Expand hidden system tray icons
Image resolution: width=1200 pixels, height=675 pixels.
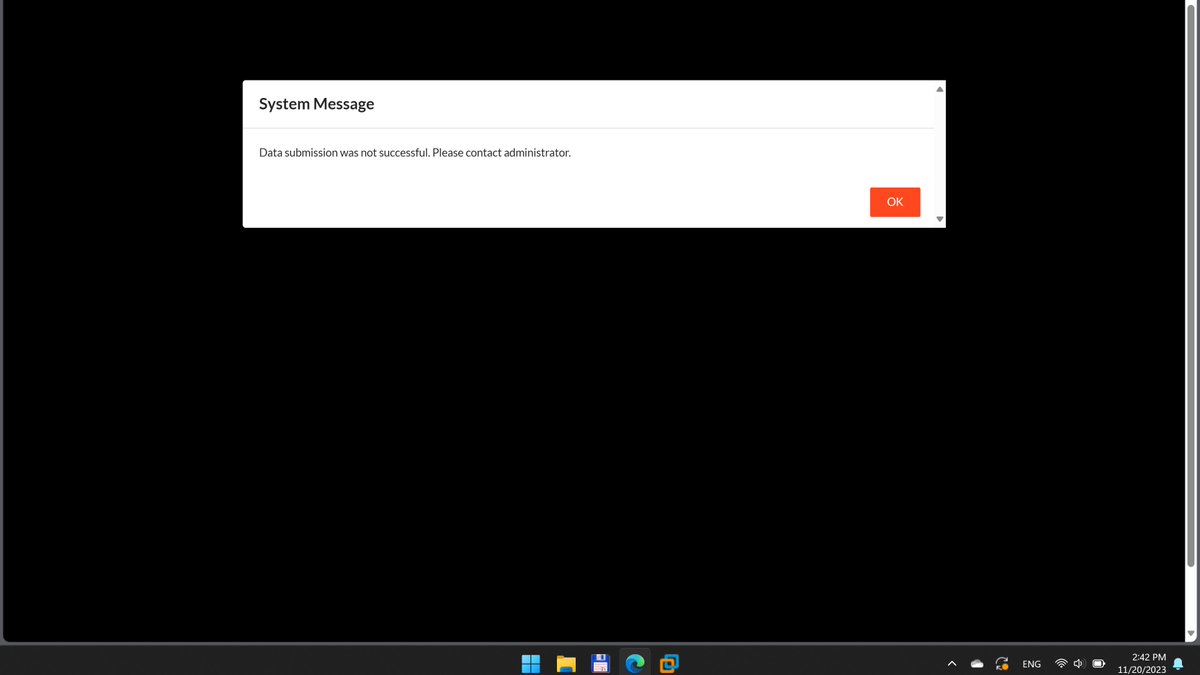[x=952, y=663]
